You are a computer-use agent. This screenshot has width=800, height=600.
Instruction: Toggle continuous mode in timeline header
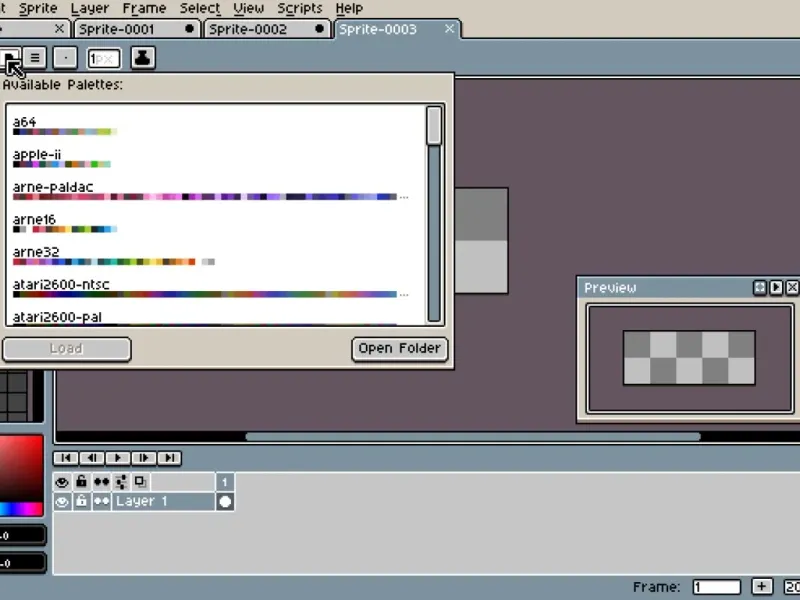[x=101, y=482]
